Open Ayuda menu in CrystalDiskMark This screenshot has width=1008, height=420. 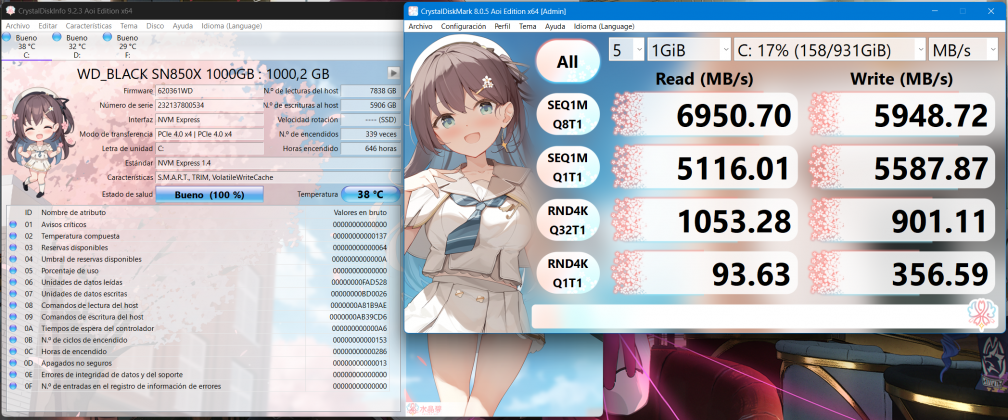click(x=555, y=26)
